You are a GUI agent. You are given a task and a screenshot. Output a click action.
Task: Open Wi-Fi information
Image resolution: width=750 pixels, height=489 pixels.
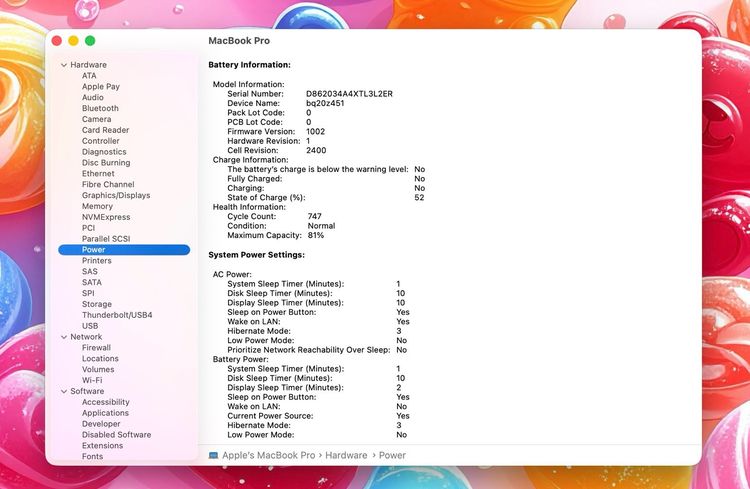click(92, 380)
